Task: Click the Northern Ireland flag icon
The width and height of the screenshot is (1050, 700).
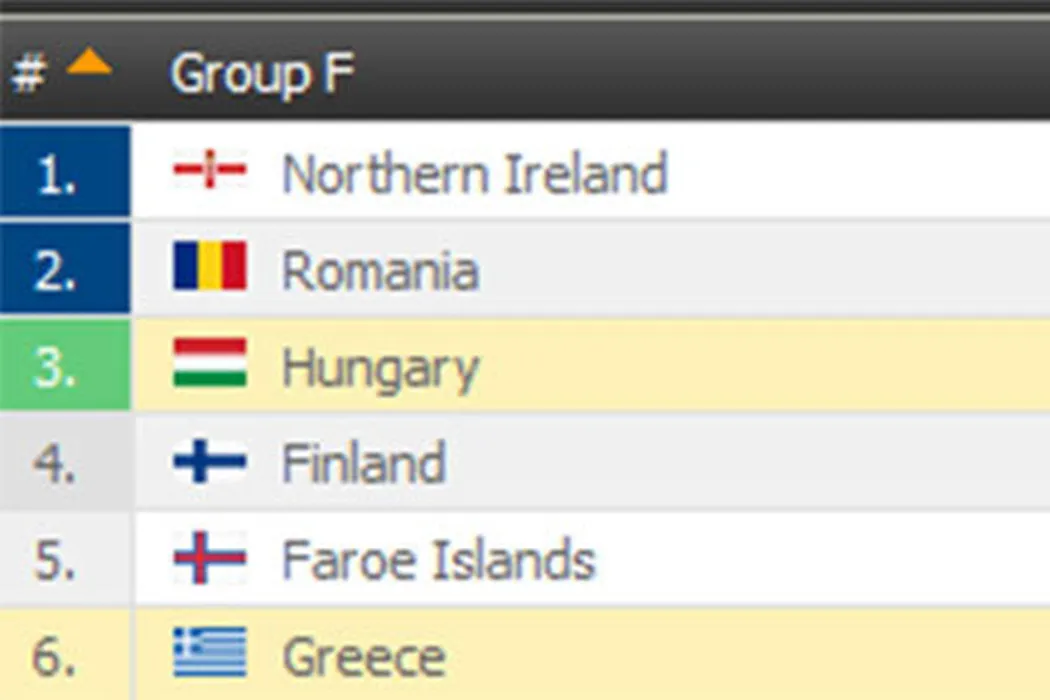Action: click(x=209, y=171)
